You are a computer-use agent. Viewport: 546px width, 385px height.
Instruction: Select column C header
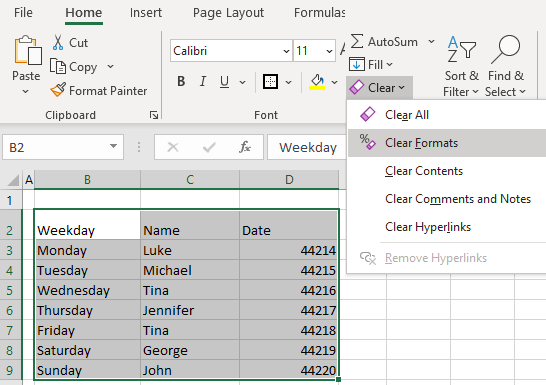(190, 180)
